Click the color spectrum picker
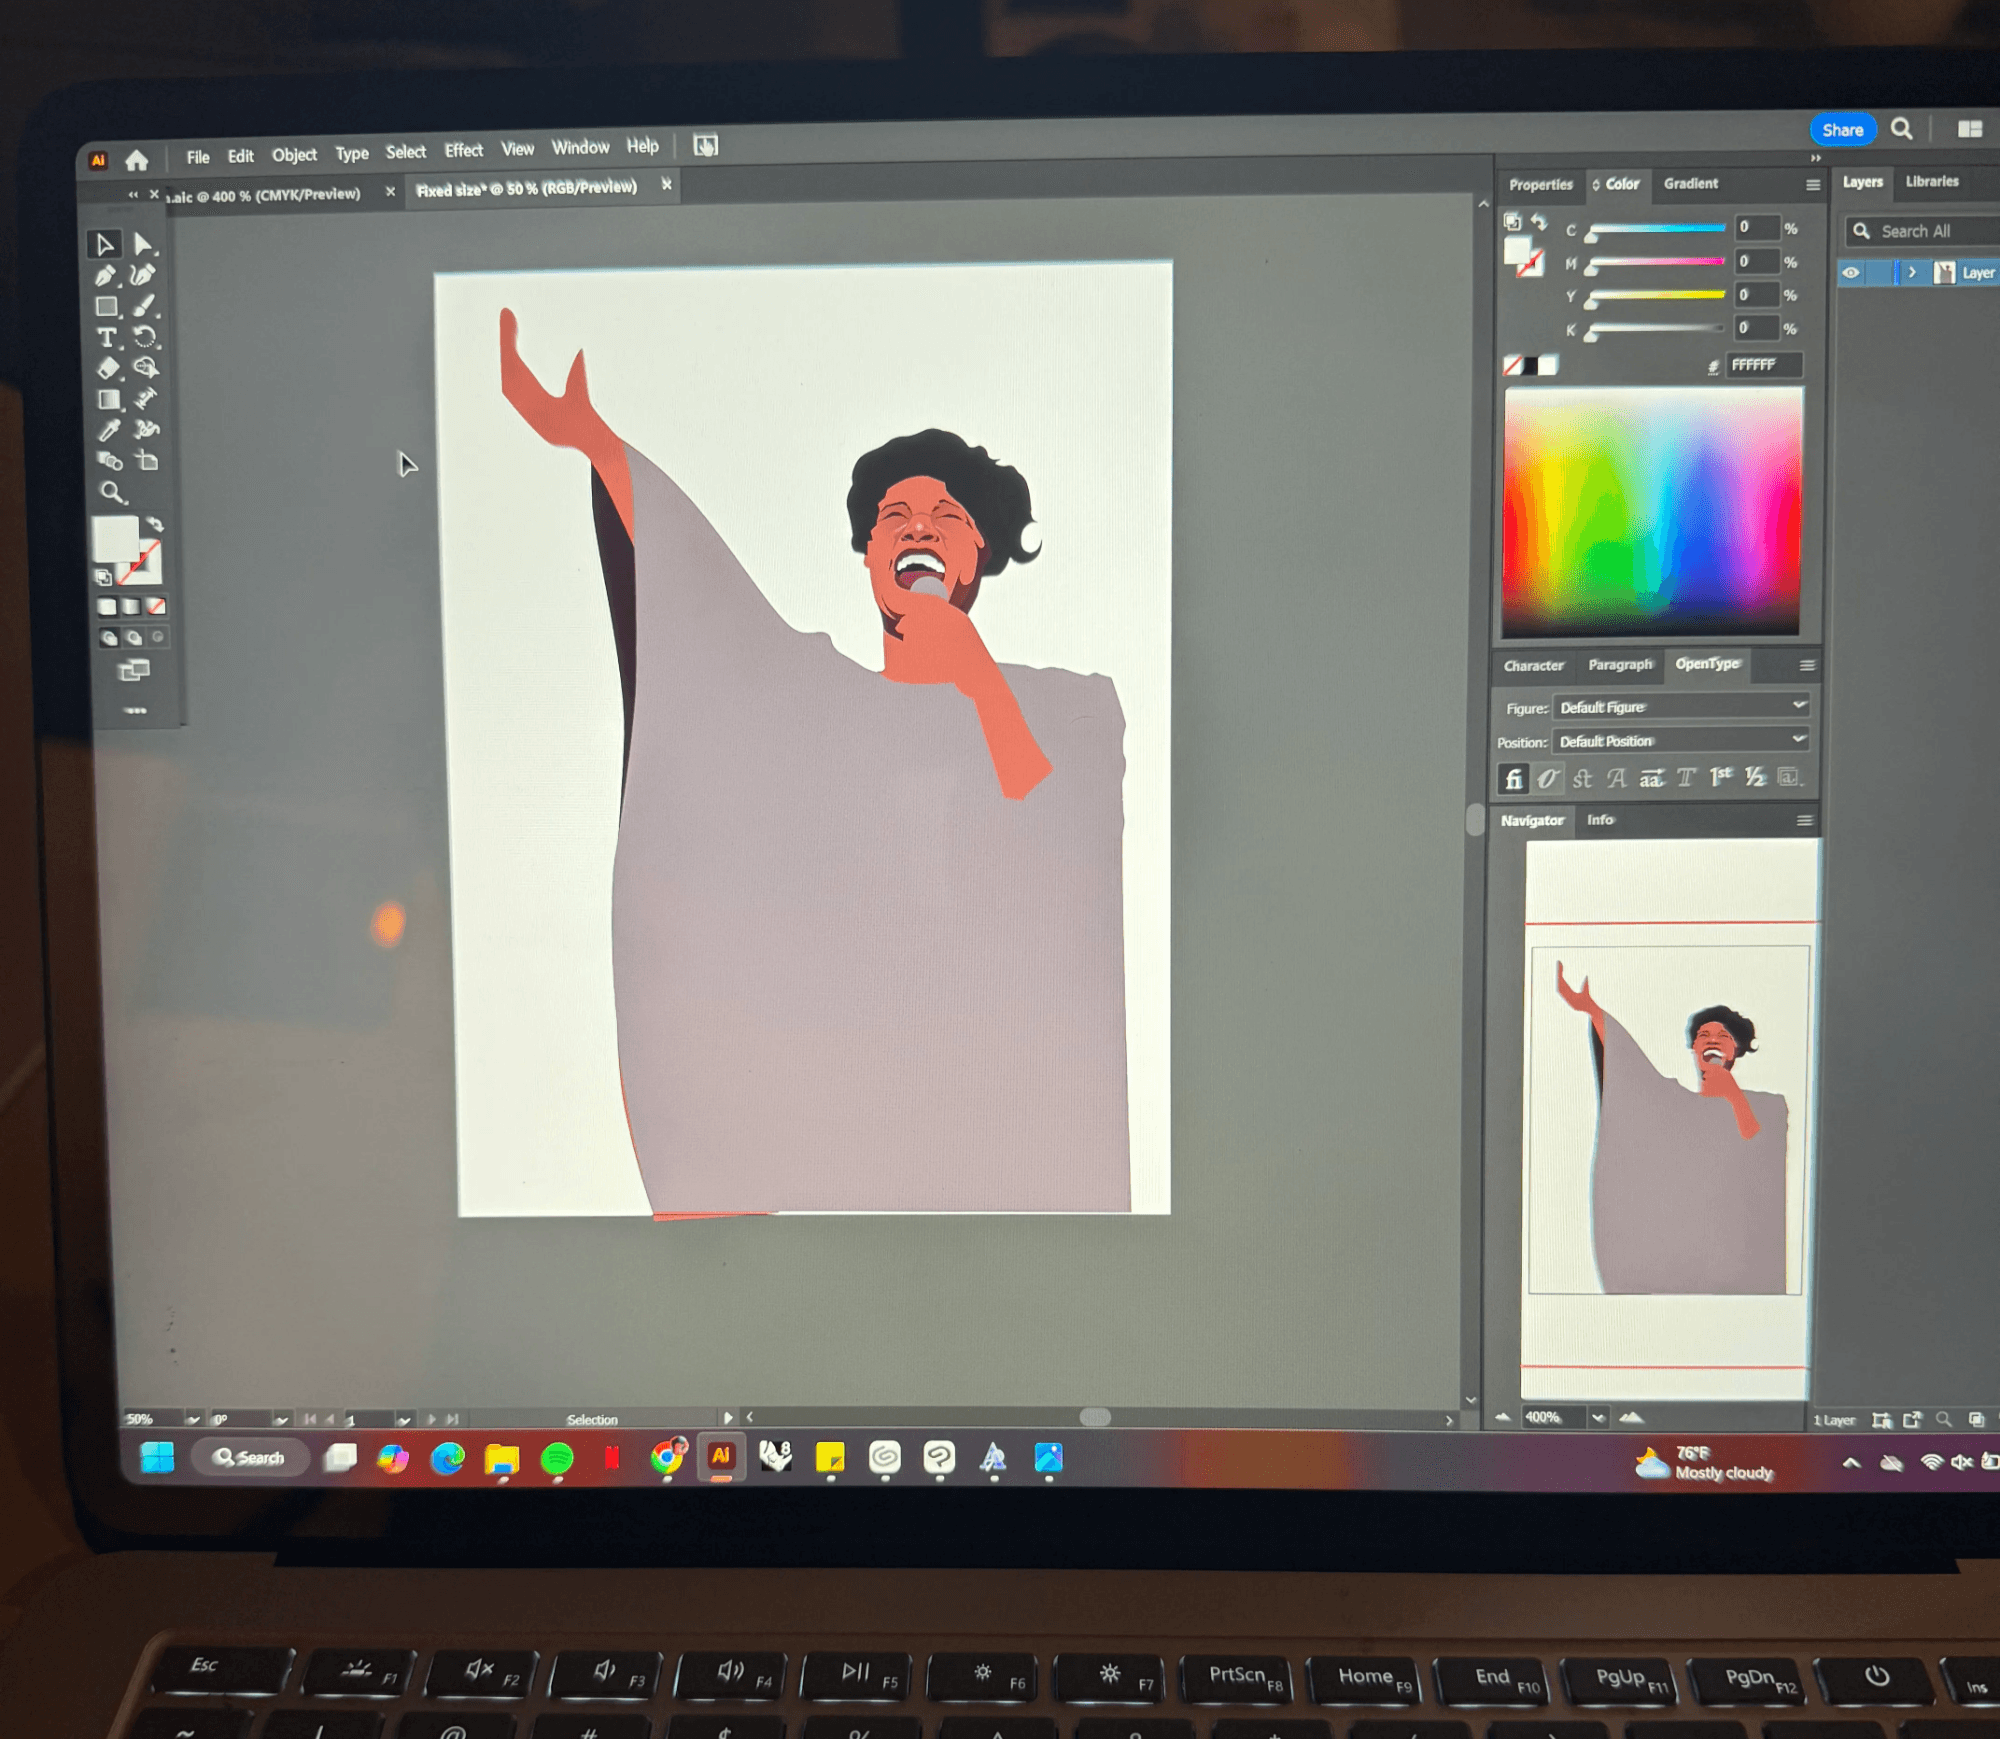Image resolution: width=2000 pixels, height=1739 pixels. click(1652, 512)
